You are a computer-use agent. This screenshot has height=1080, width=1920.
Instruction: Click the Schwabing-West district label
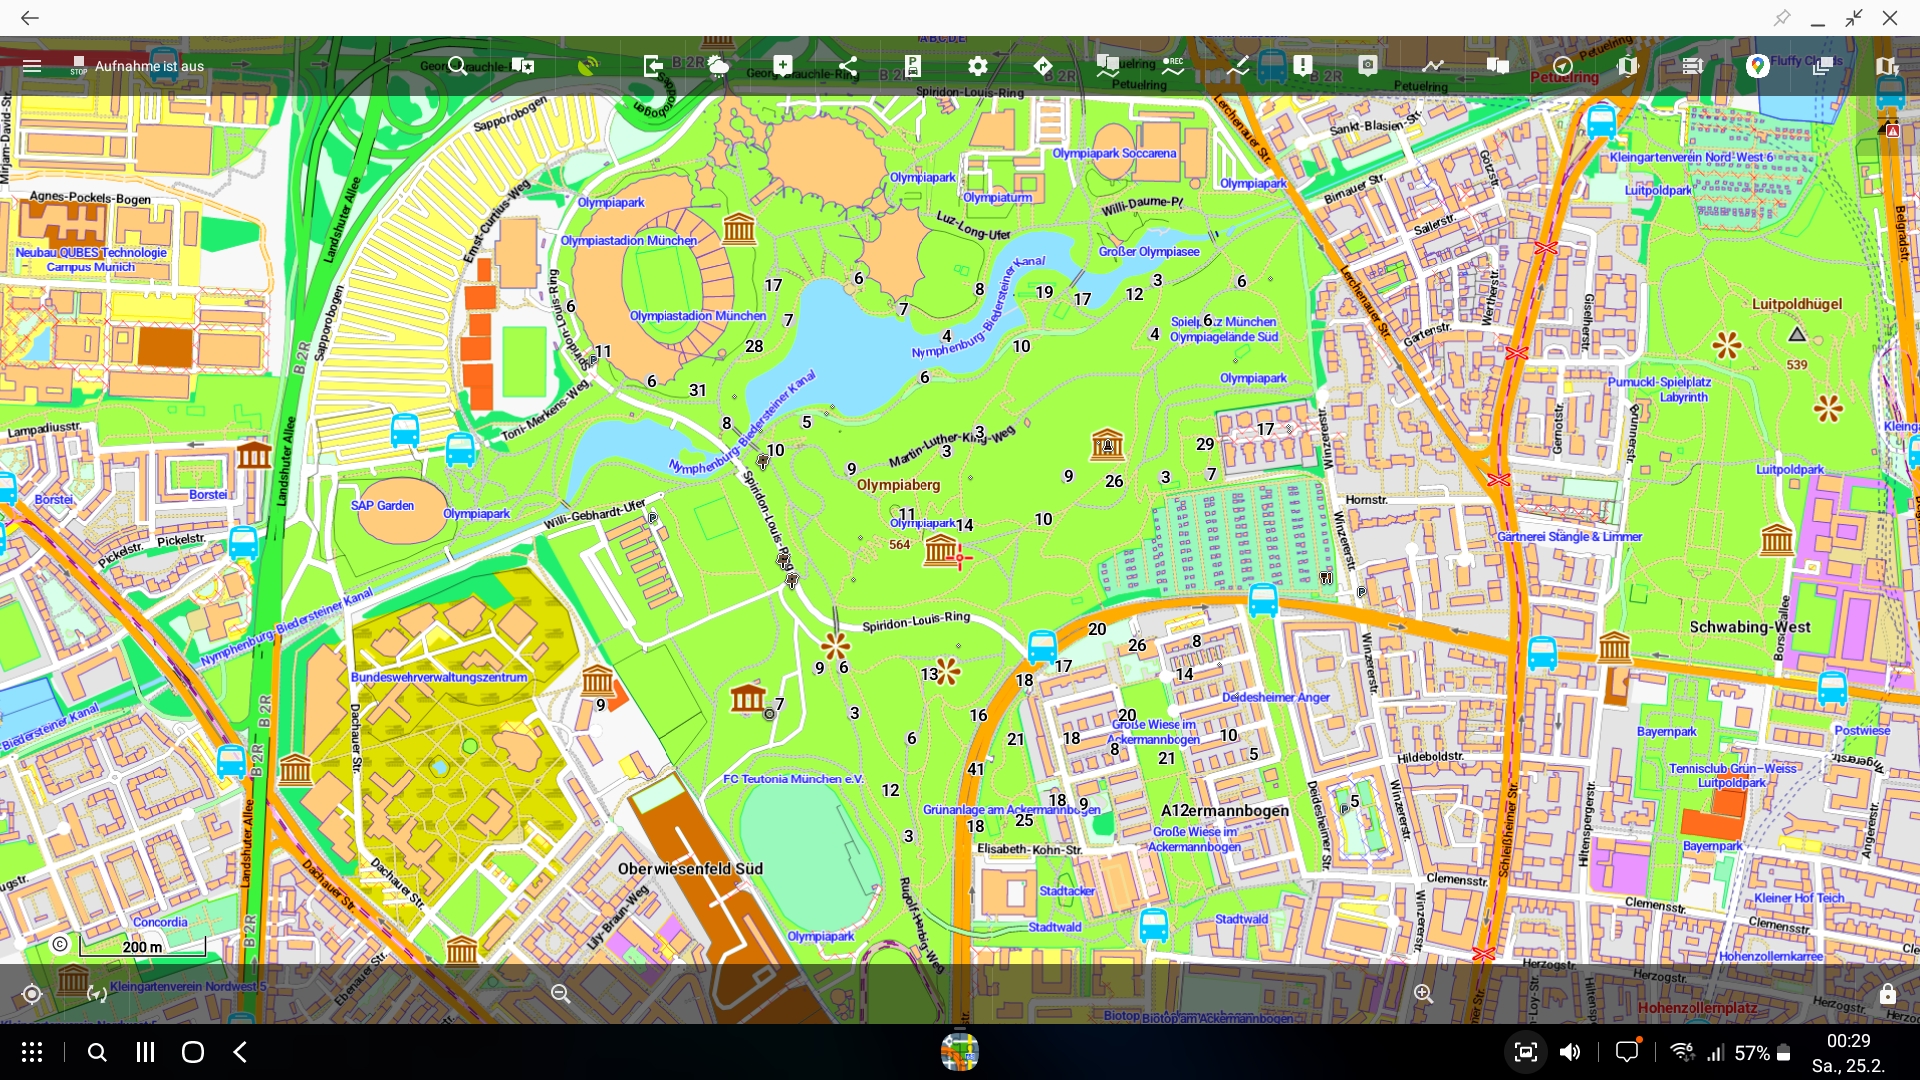(x=1749, y=627)
